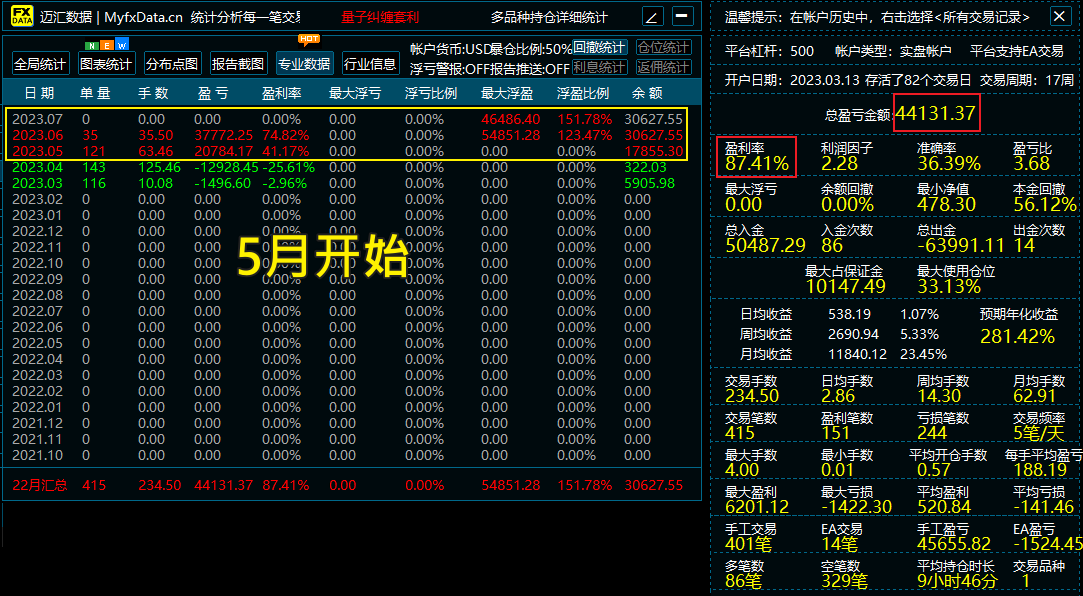
Task: Close the 温馨提示 panel
Action: tap(1062, 14)
